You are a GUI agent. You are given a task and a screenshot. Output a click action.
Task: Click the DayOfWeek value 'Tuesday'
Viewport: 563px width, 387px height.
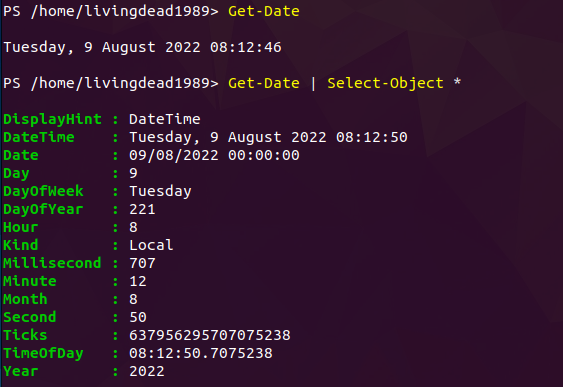160,191
